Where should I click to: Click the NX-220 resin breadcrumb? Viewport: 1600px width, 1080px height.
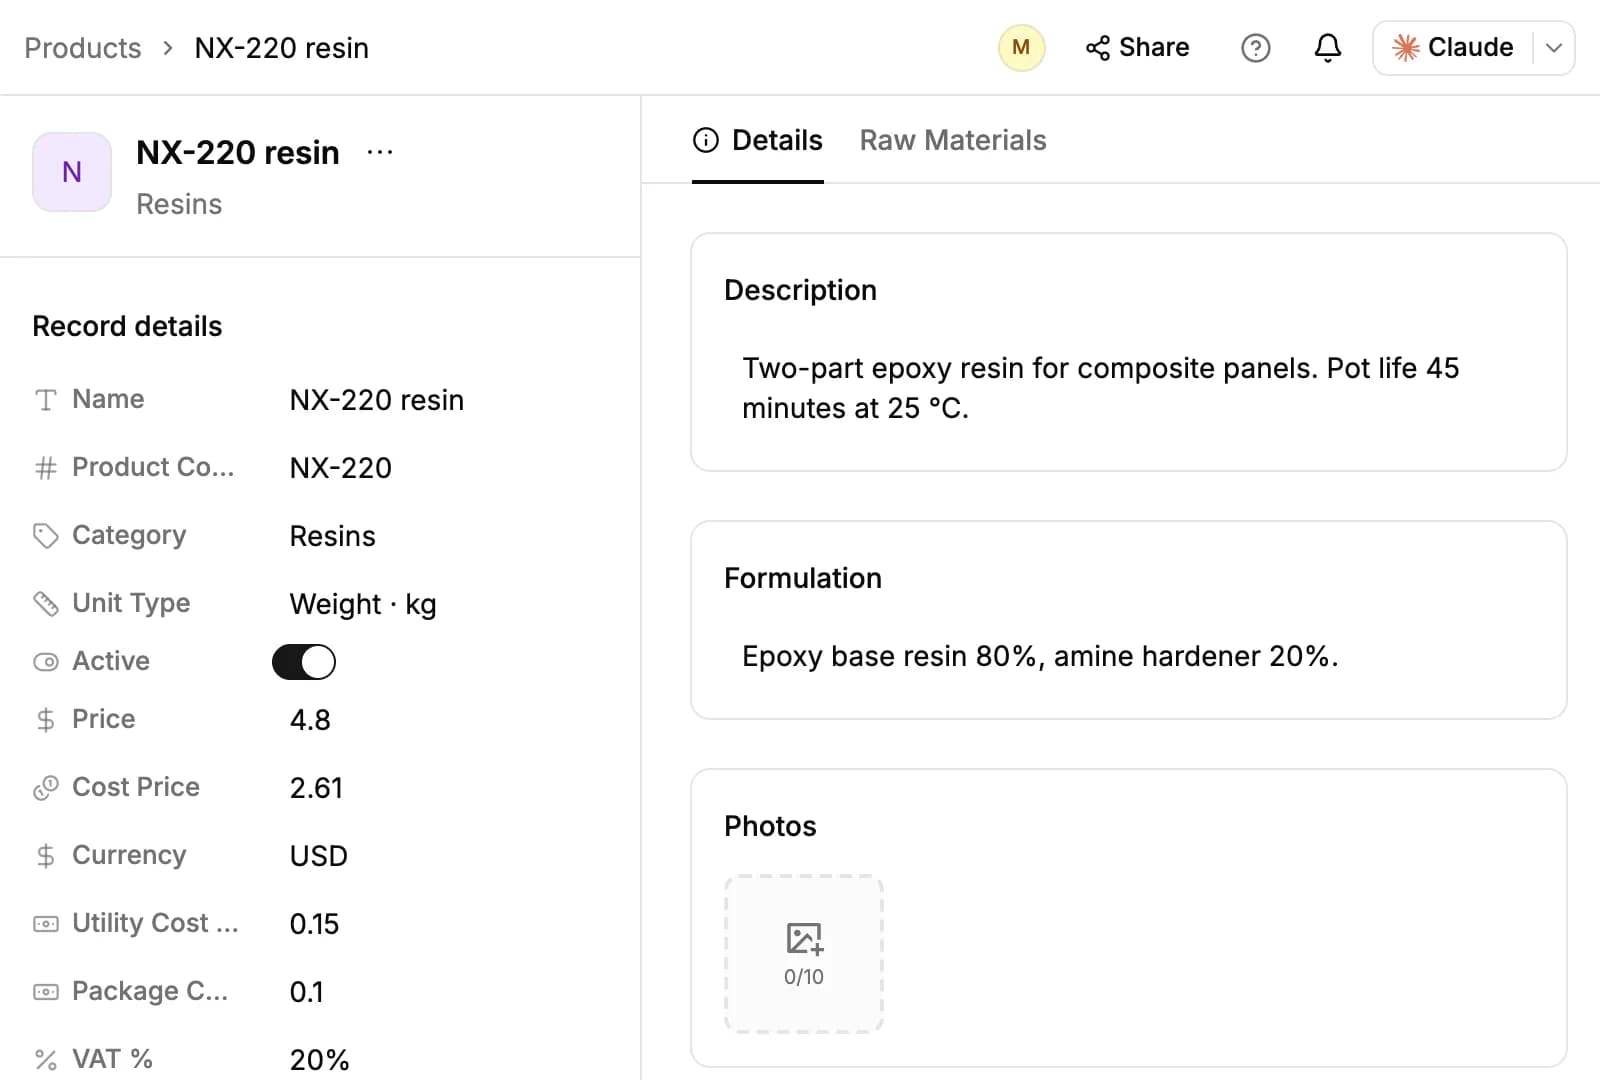click(x=282, y=48)
